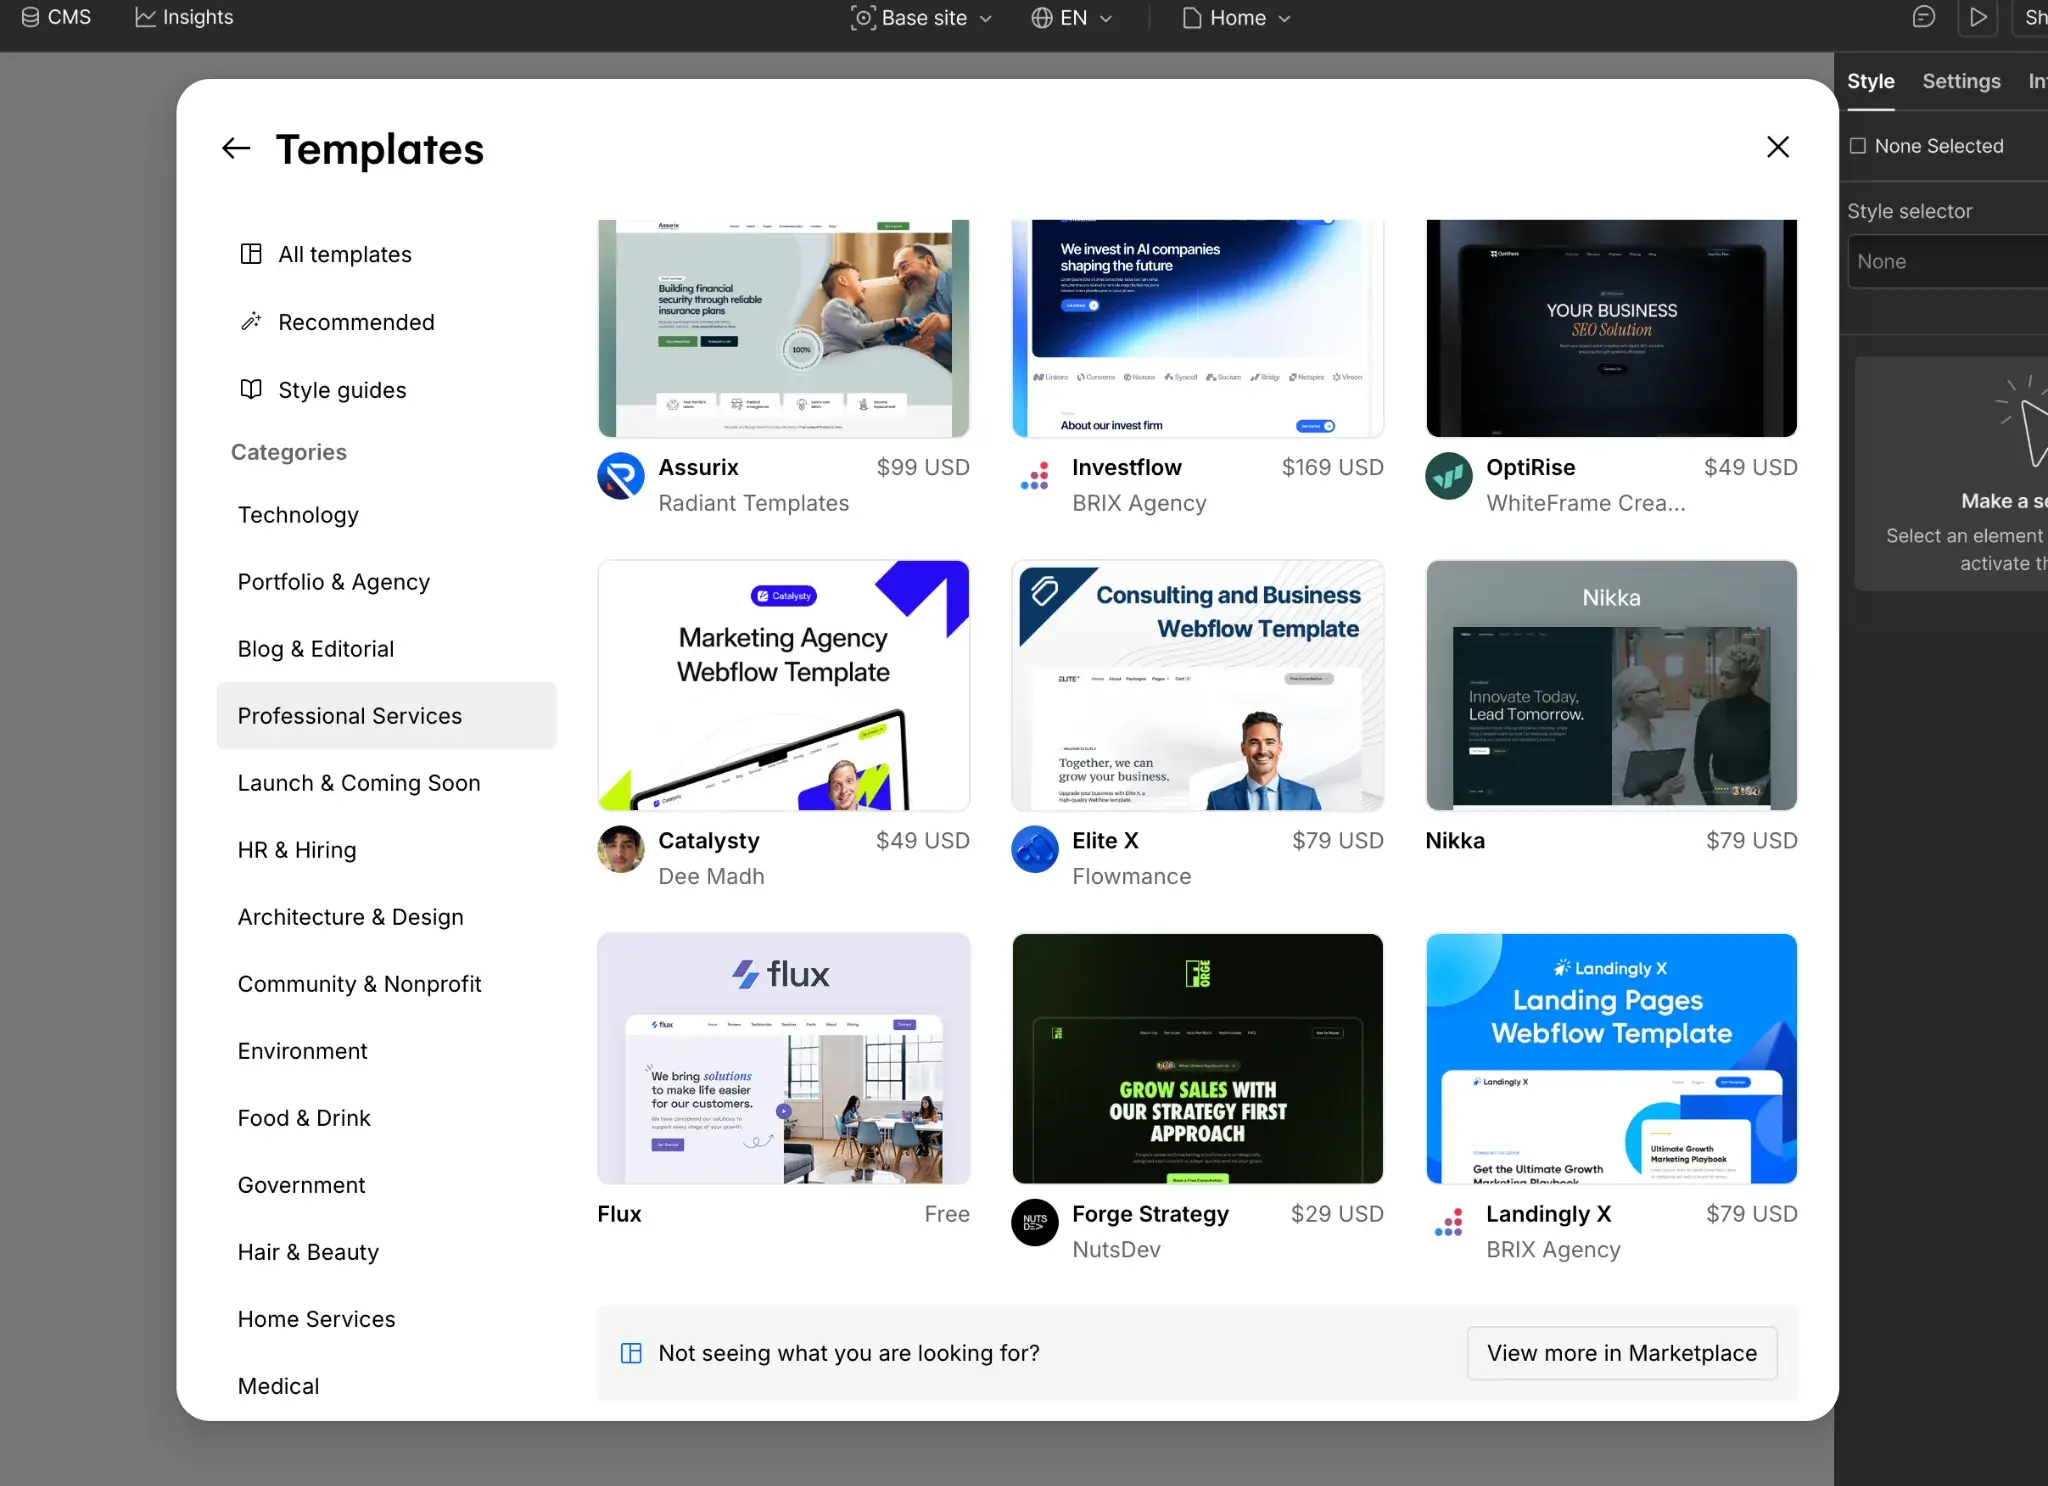Open the Investflow template thumbnail
This screenshot has width=2048, height=1486.
pyautogui.click(x=1197, y=328)
